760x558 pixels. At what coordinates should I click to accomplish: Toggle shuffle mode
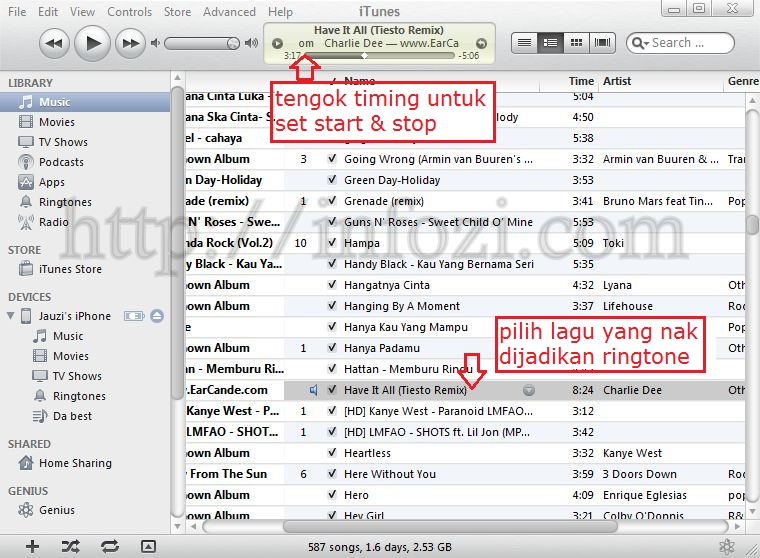pos(71,547)
